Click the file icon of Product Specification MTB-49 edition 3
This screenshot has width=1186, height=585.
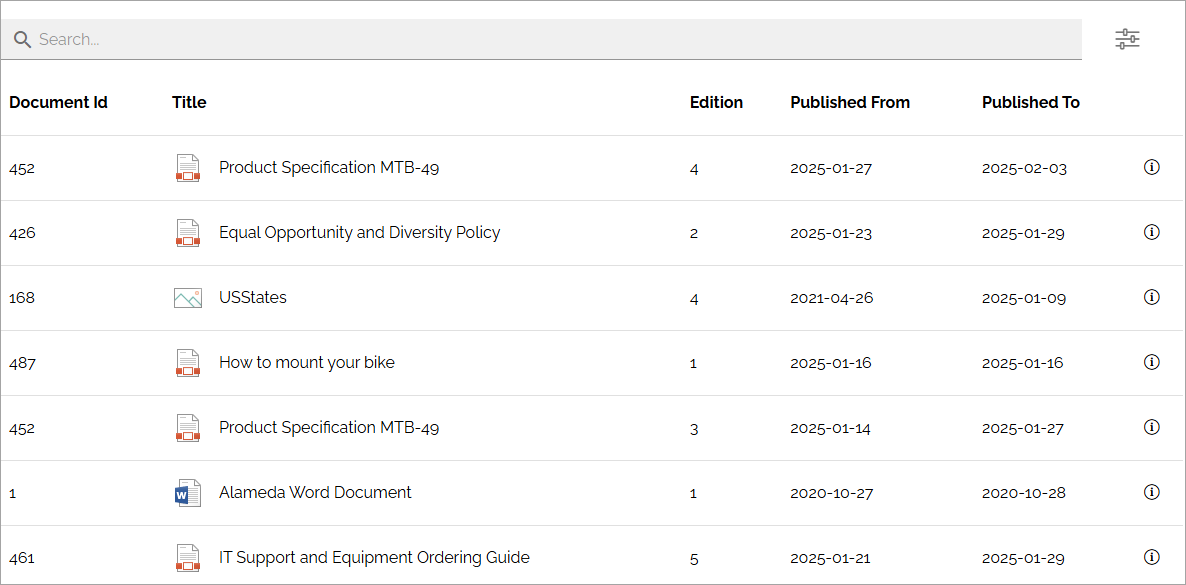tap(188, 428)
